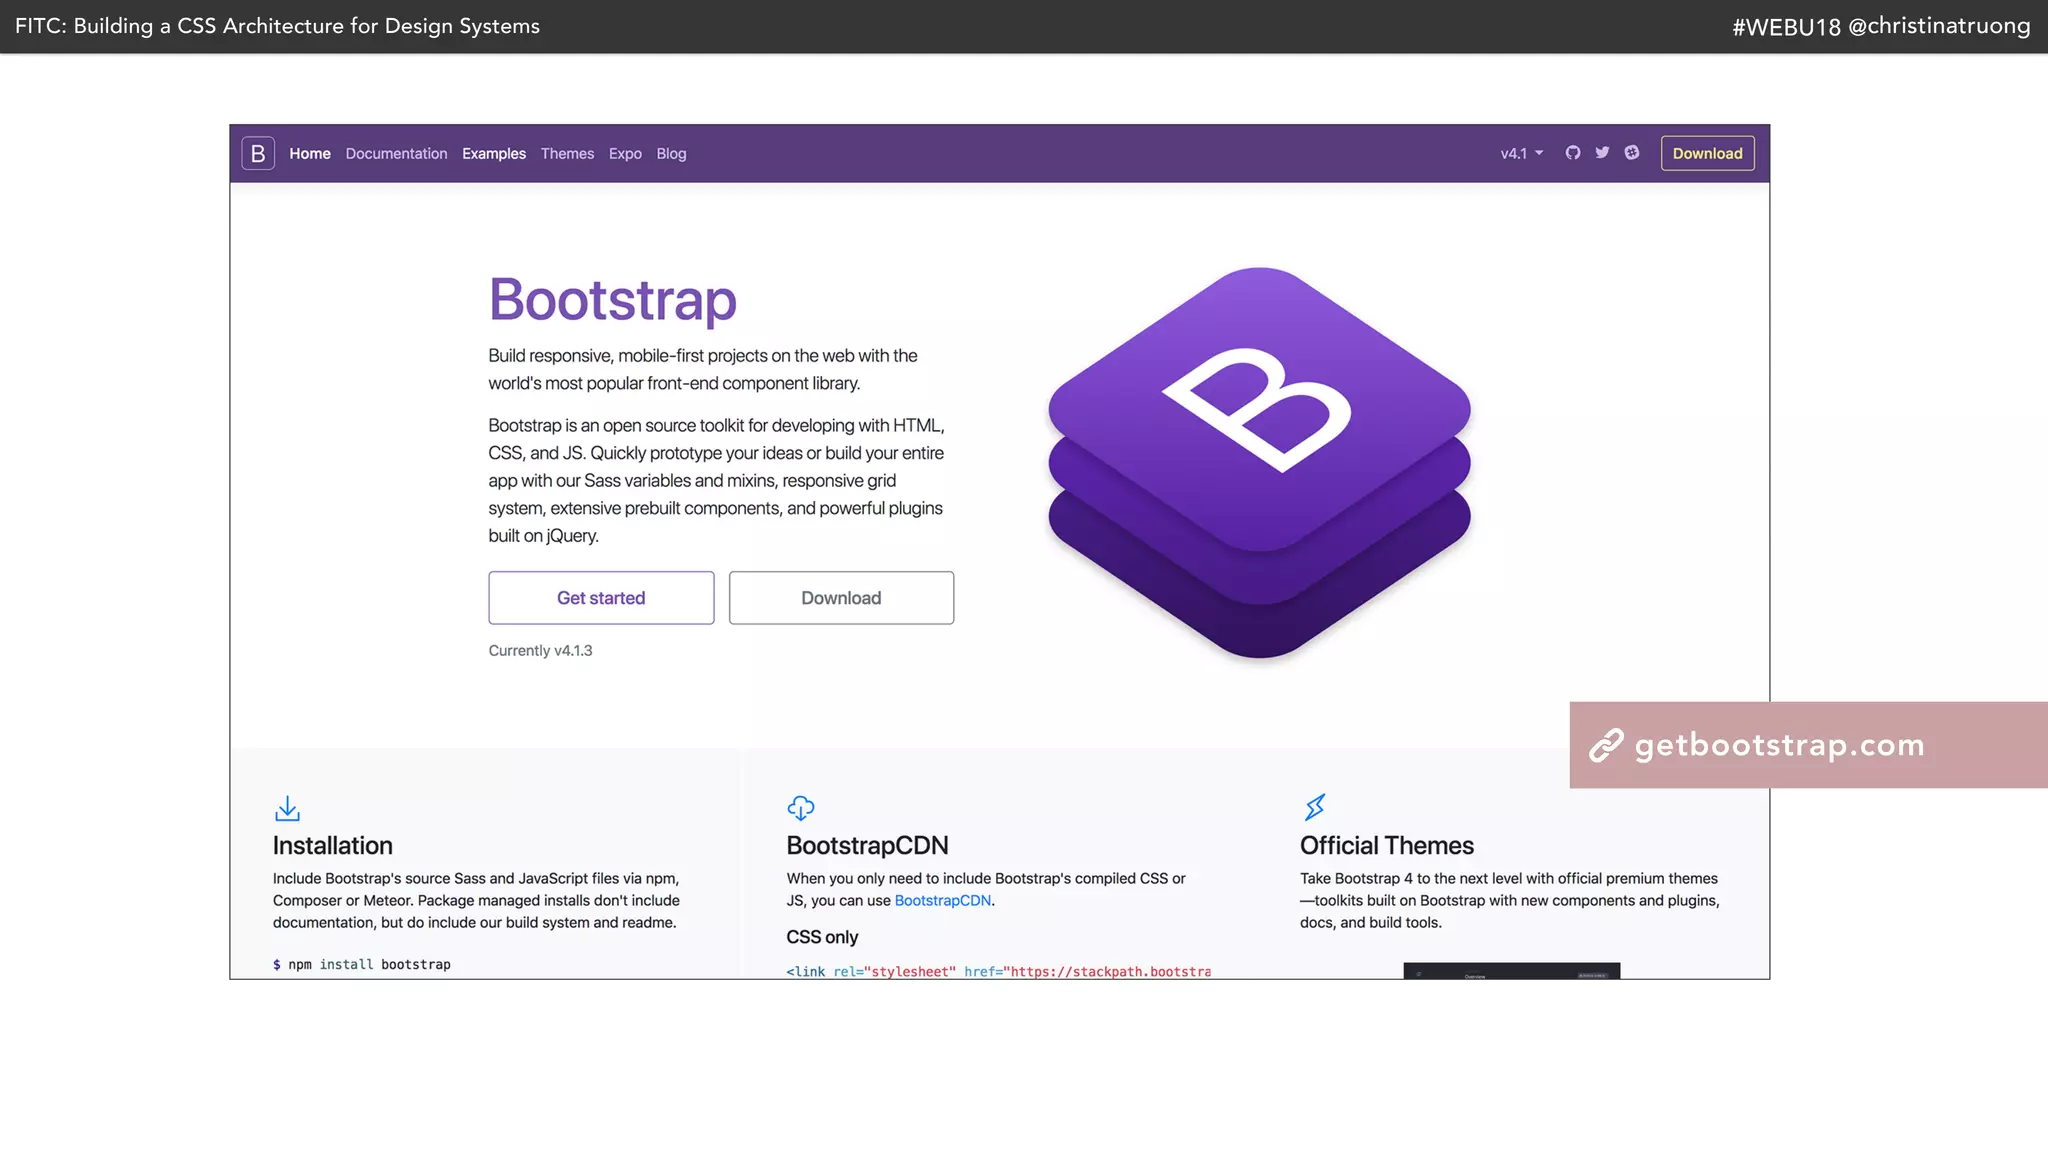Screen dimensions: 2048x1152
Task: Open the Expo nav item
Action: pos(625,154)
